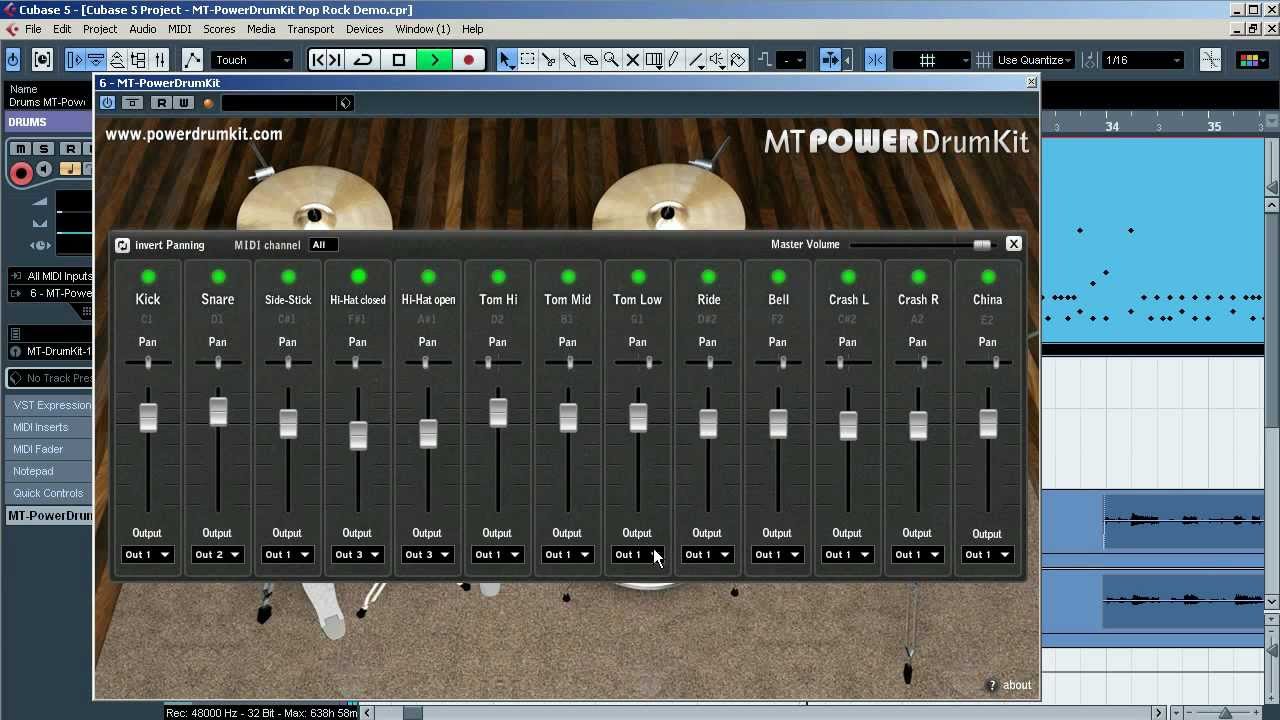Open the MIDI menu
The width and height of the screenshot is (1280, 720).
[x=180, y=29]
